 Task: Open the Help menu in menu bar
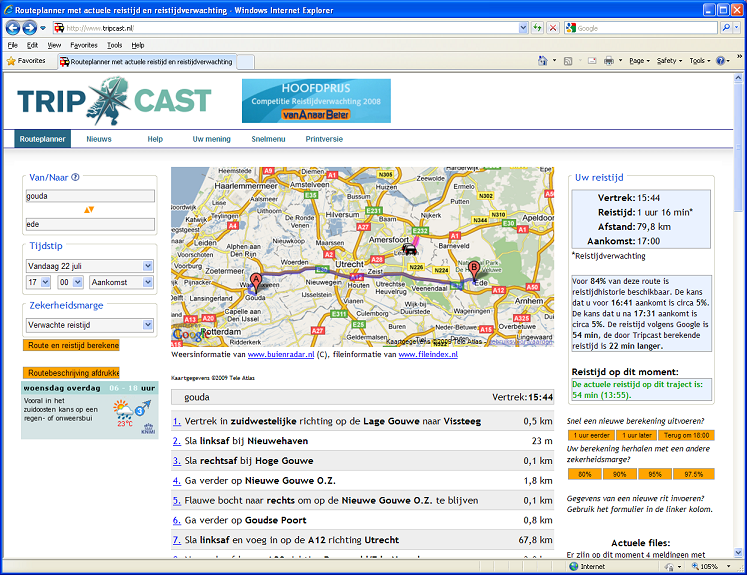pos(138,45)
